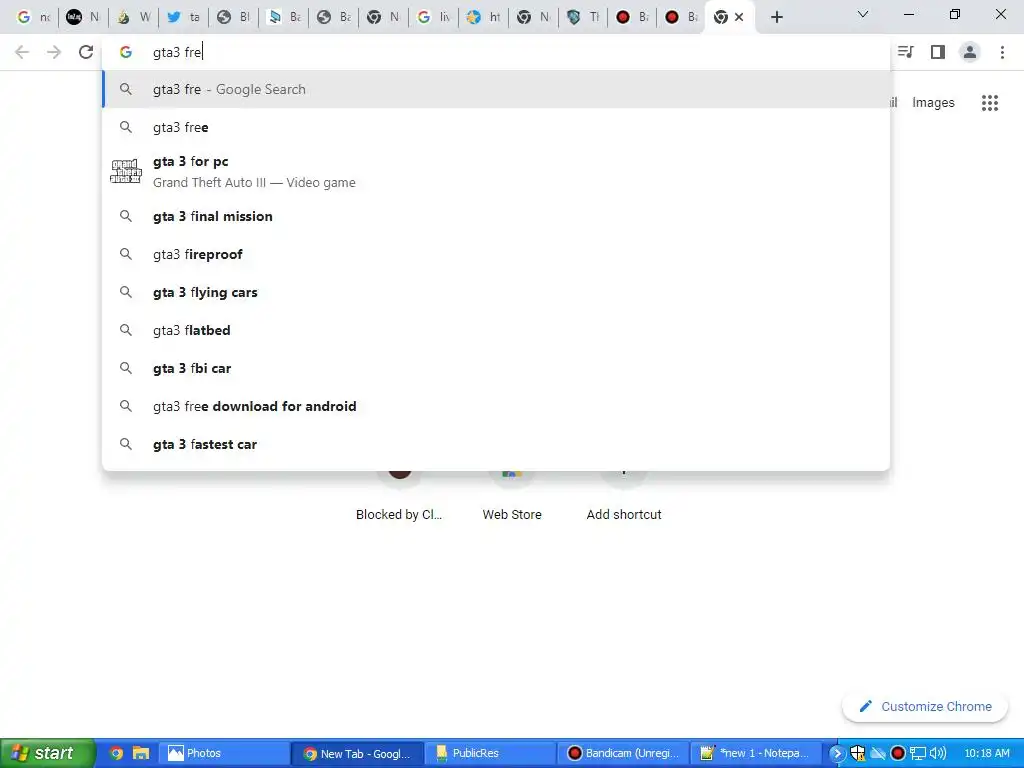Switch to the second tab with black round icon

[83, 17]
